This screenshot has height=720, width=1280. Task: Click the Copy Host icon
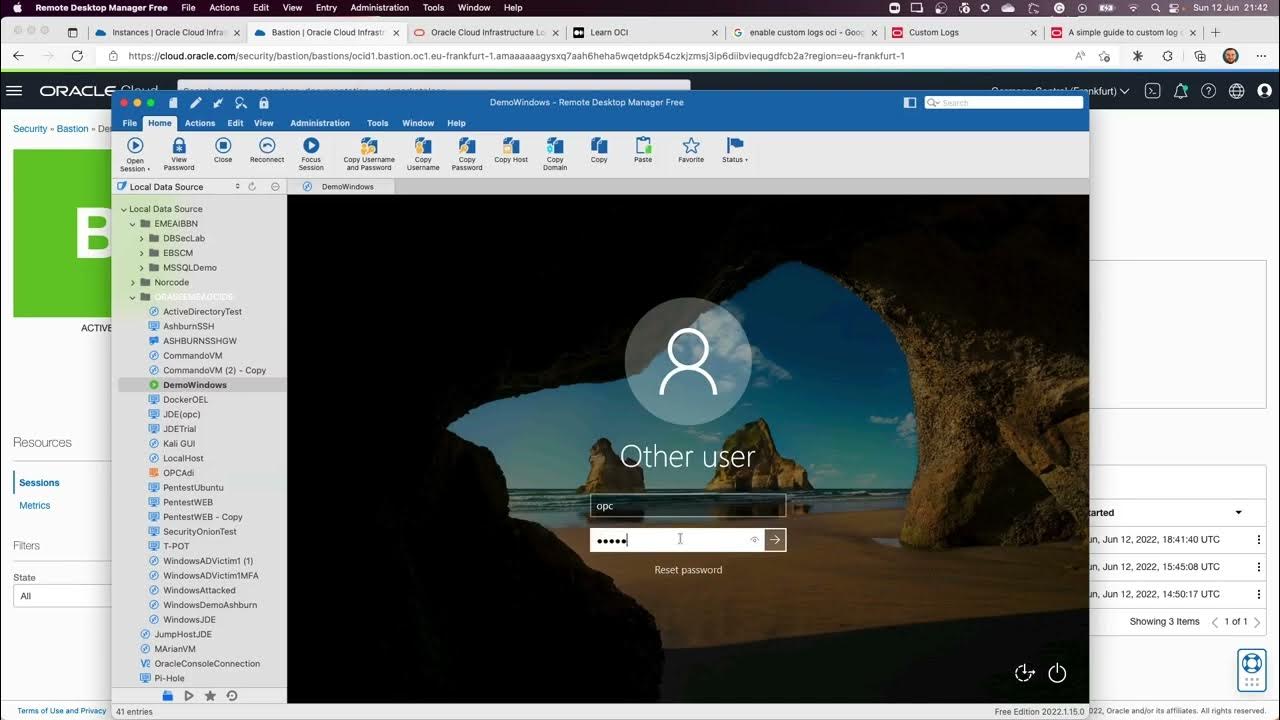point(511,150)
